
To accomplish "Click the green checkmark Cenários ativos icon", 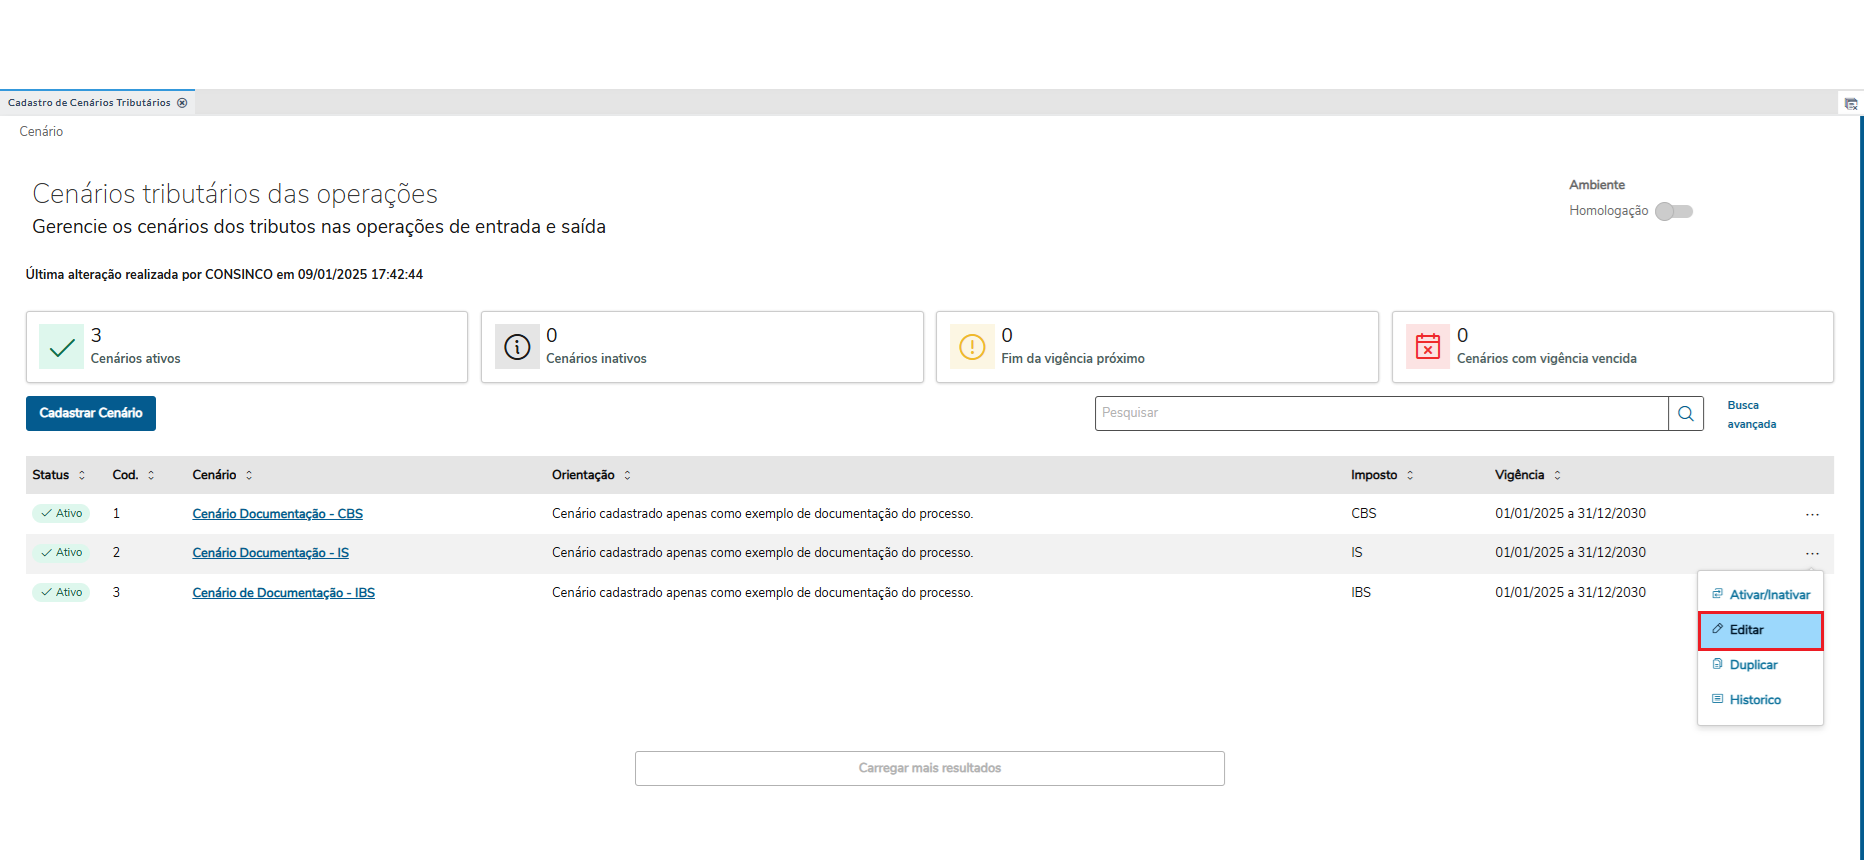I will tap(62, 347).
